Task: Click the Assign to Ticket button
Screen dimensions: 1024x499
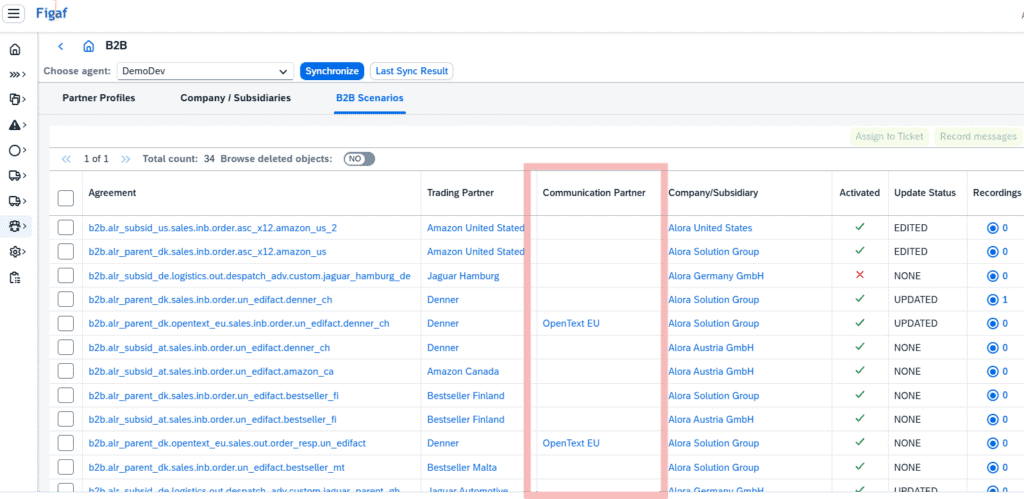Action: pos(889,136)
